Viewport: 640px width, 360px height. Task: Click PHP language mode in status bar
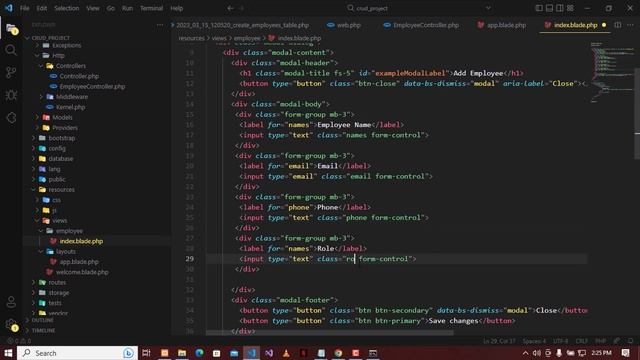point(600,341)
